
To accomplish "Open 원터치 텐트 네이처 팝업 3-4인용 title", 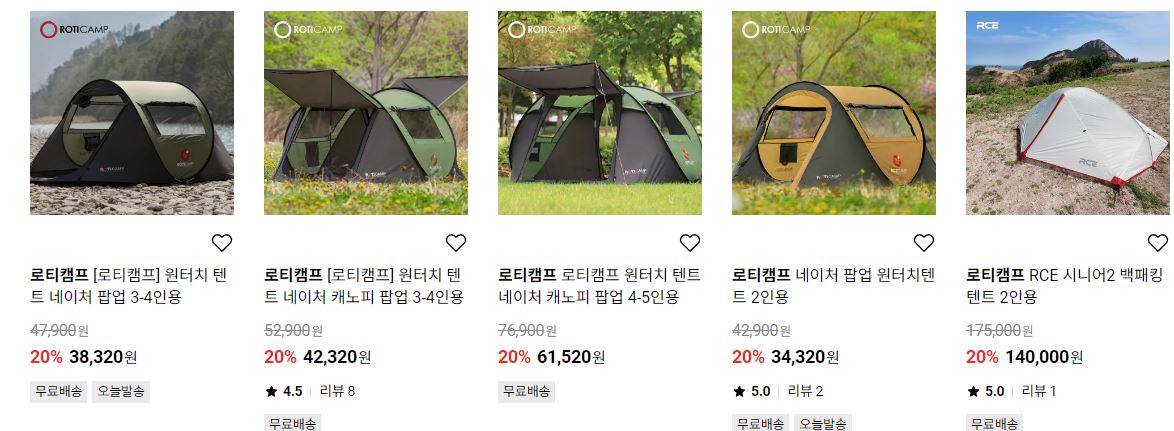I will (129, 286).
